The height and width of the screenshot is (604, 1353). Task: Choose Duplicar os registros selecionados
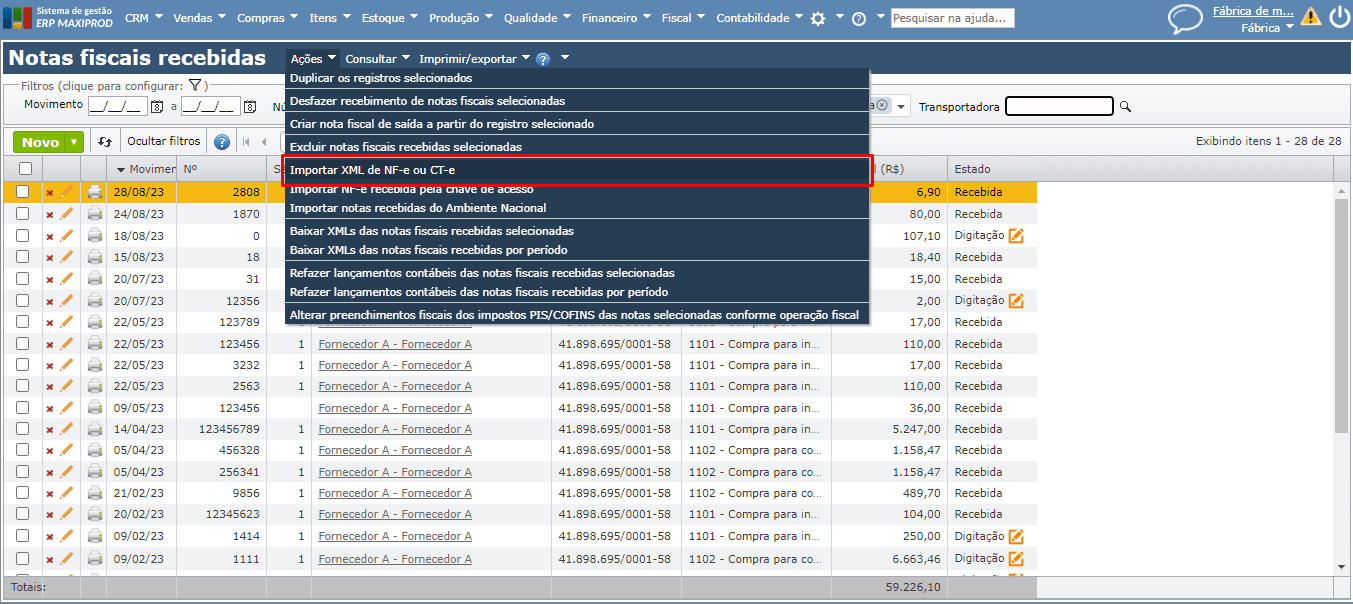[x=380, y=78]
